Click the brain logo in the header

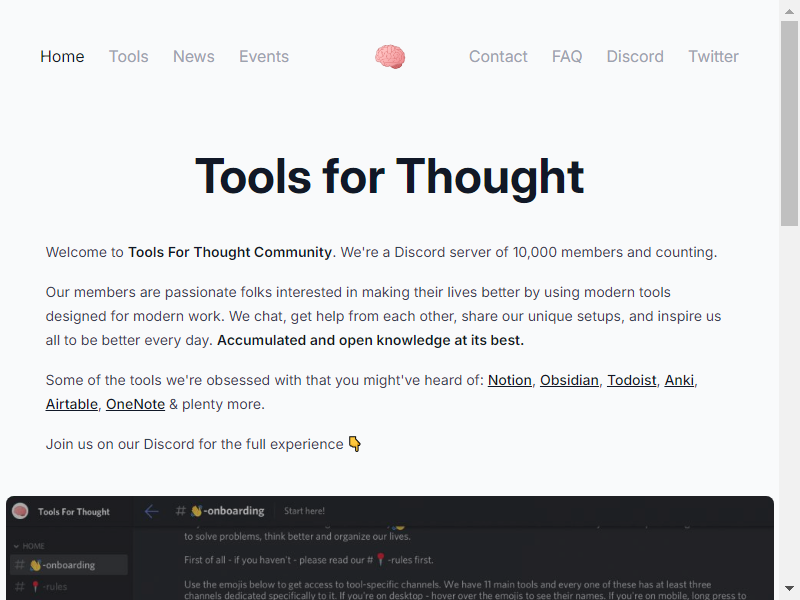pos(390,57)
